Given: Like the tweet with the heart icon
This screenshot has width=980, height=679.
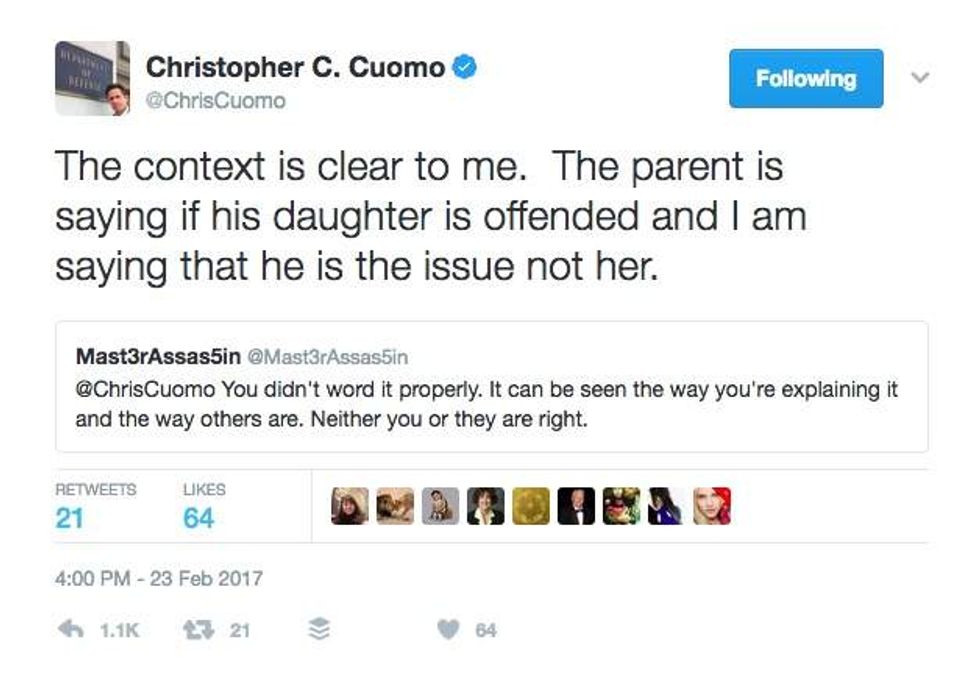Looking at the screenshot, I should click(449, 630).
